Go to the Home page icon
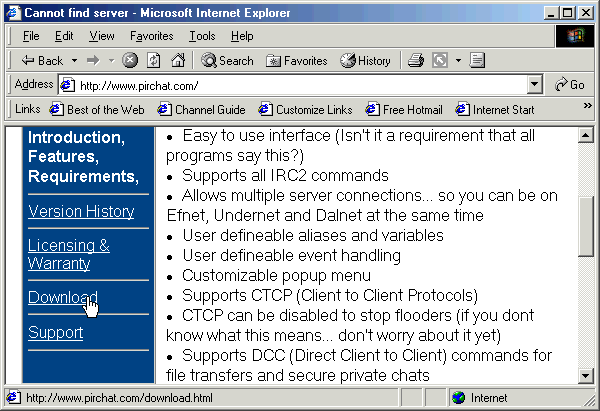Screen dimensions: 600x411 pyautogui.click(x=178, y=60)
